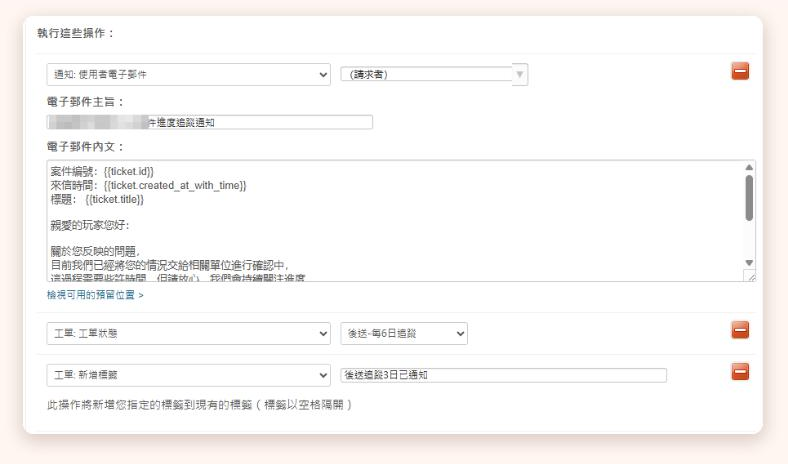This screenshot has height=464, width=788.
Task: Open the 工單: 工單狀態 action dropdown
Action: coord(188,333)
